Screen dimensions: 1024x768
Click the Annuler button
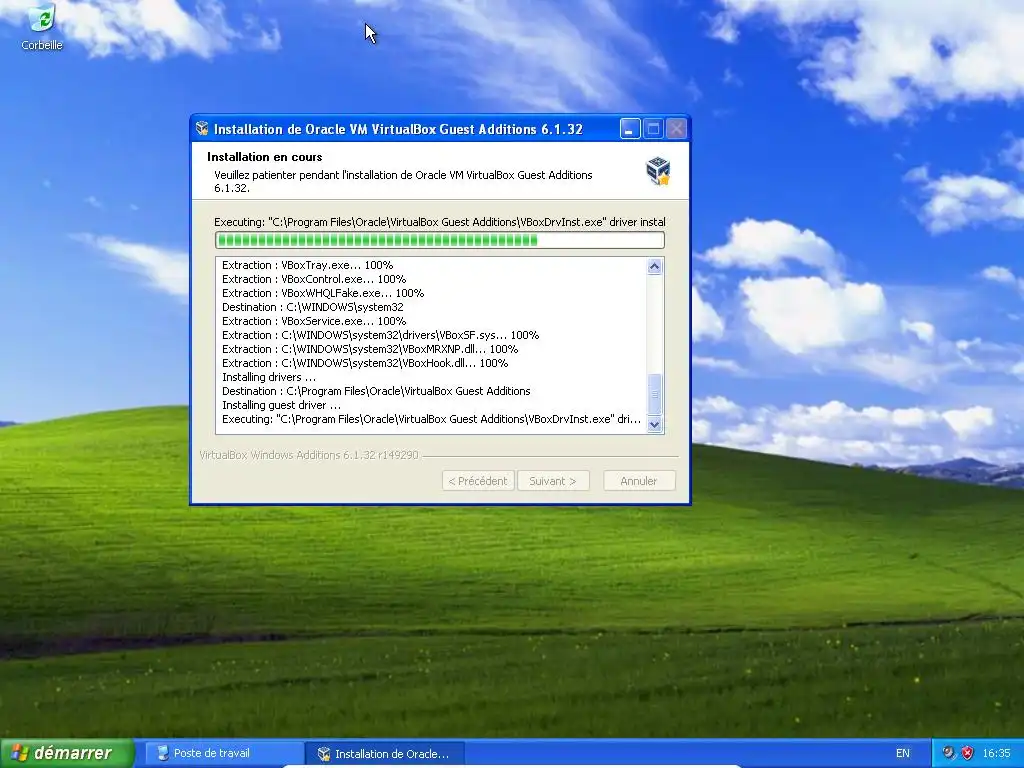point(639,481)
